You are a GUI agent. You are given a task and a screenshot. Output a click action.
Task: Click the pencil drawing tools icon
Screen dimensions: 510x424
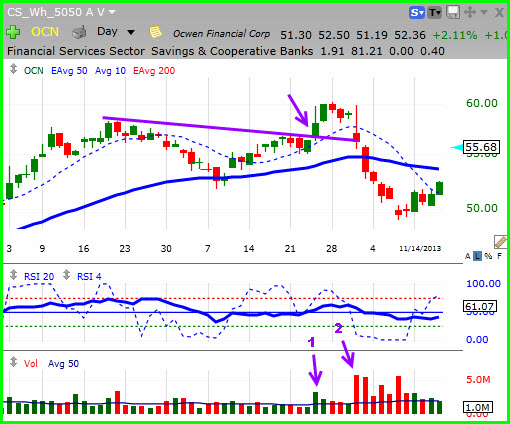point(501,242)
